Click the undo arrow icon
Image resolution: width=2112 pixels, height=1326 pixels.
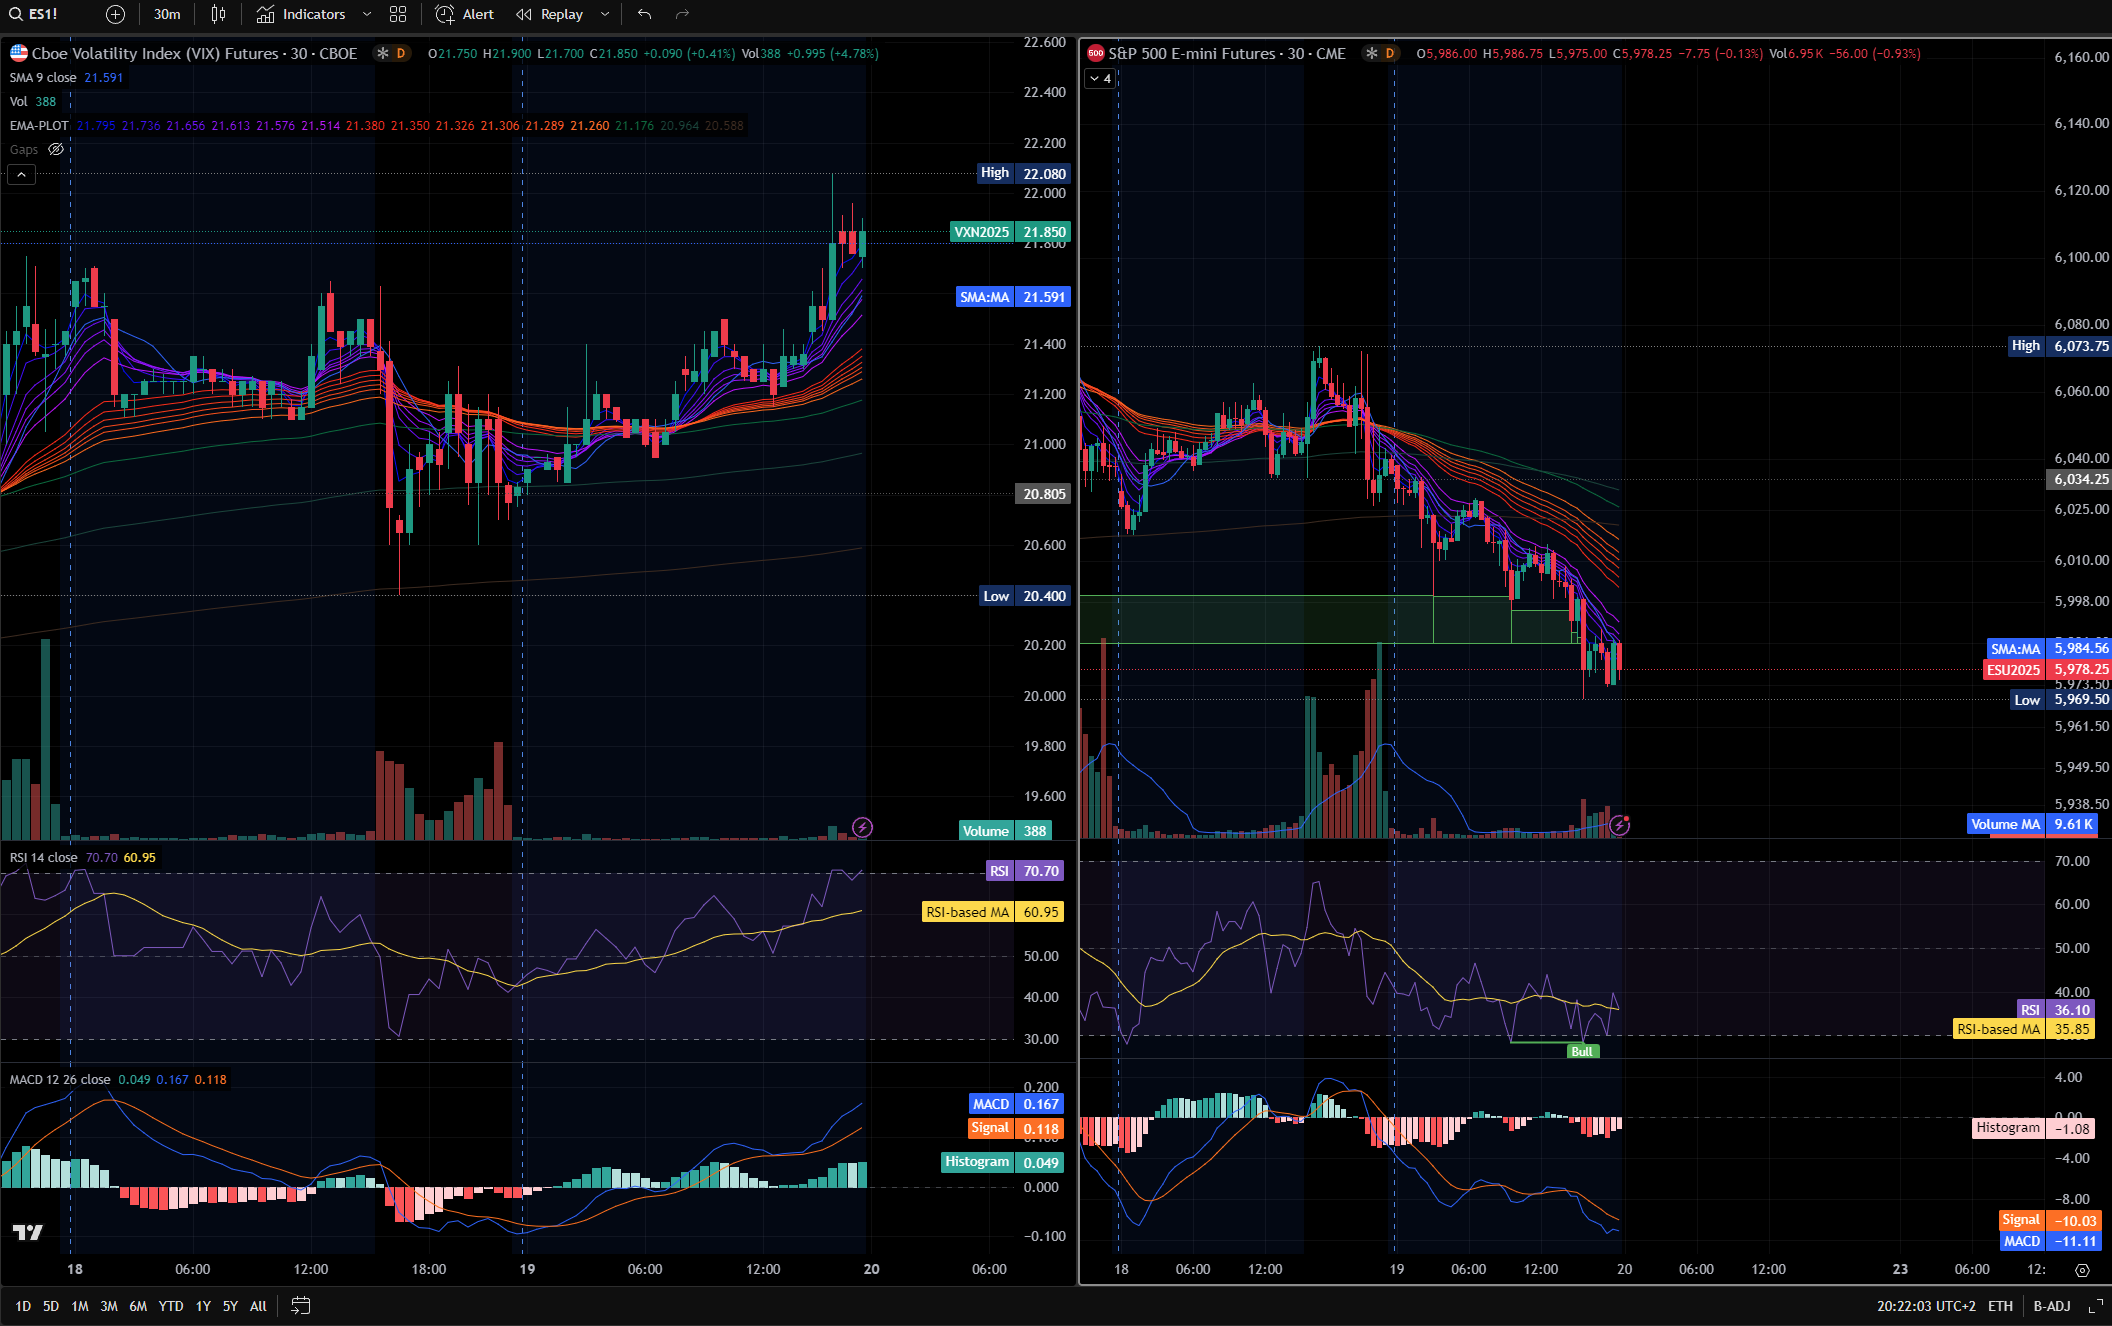[x=645, y=14]
